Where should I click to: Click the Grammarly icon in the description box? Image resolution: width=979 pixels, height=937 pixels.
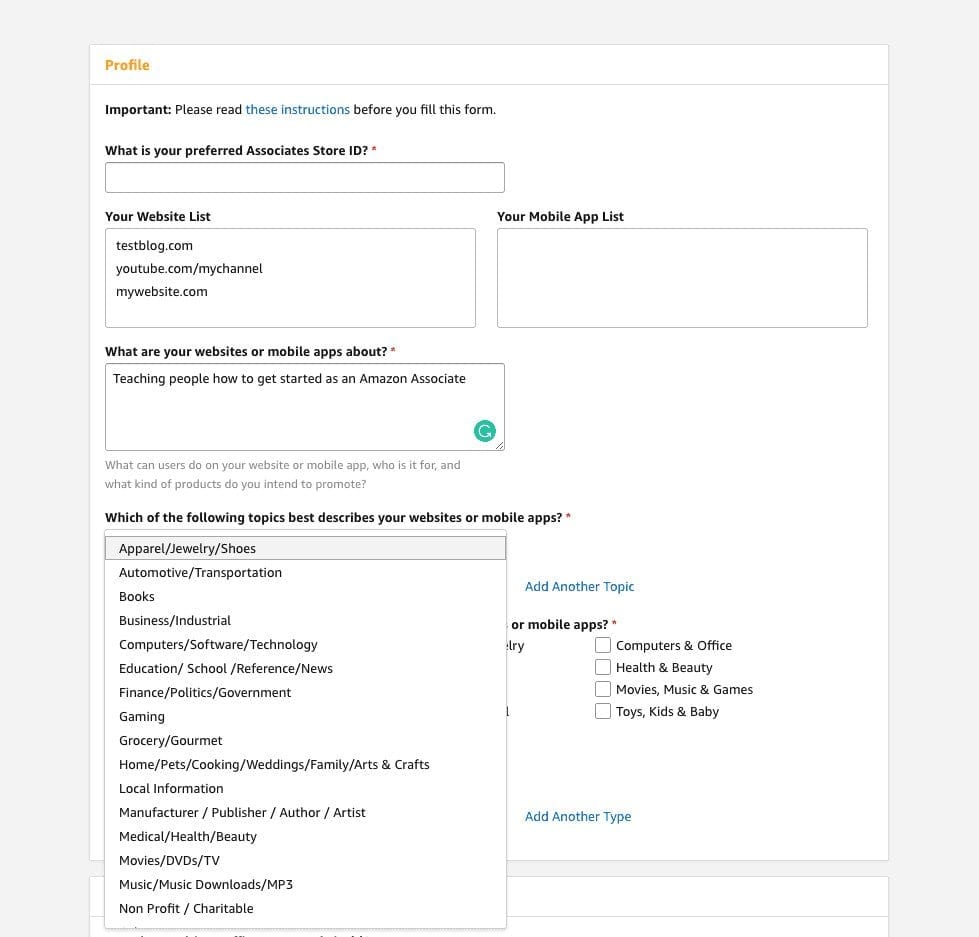485,431
